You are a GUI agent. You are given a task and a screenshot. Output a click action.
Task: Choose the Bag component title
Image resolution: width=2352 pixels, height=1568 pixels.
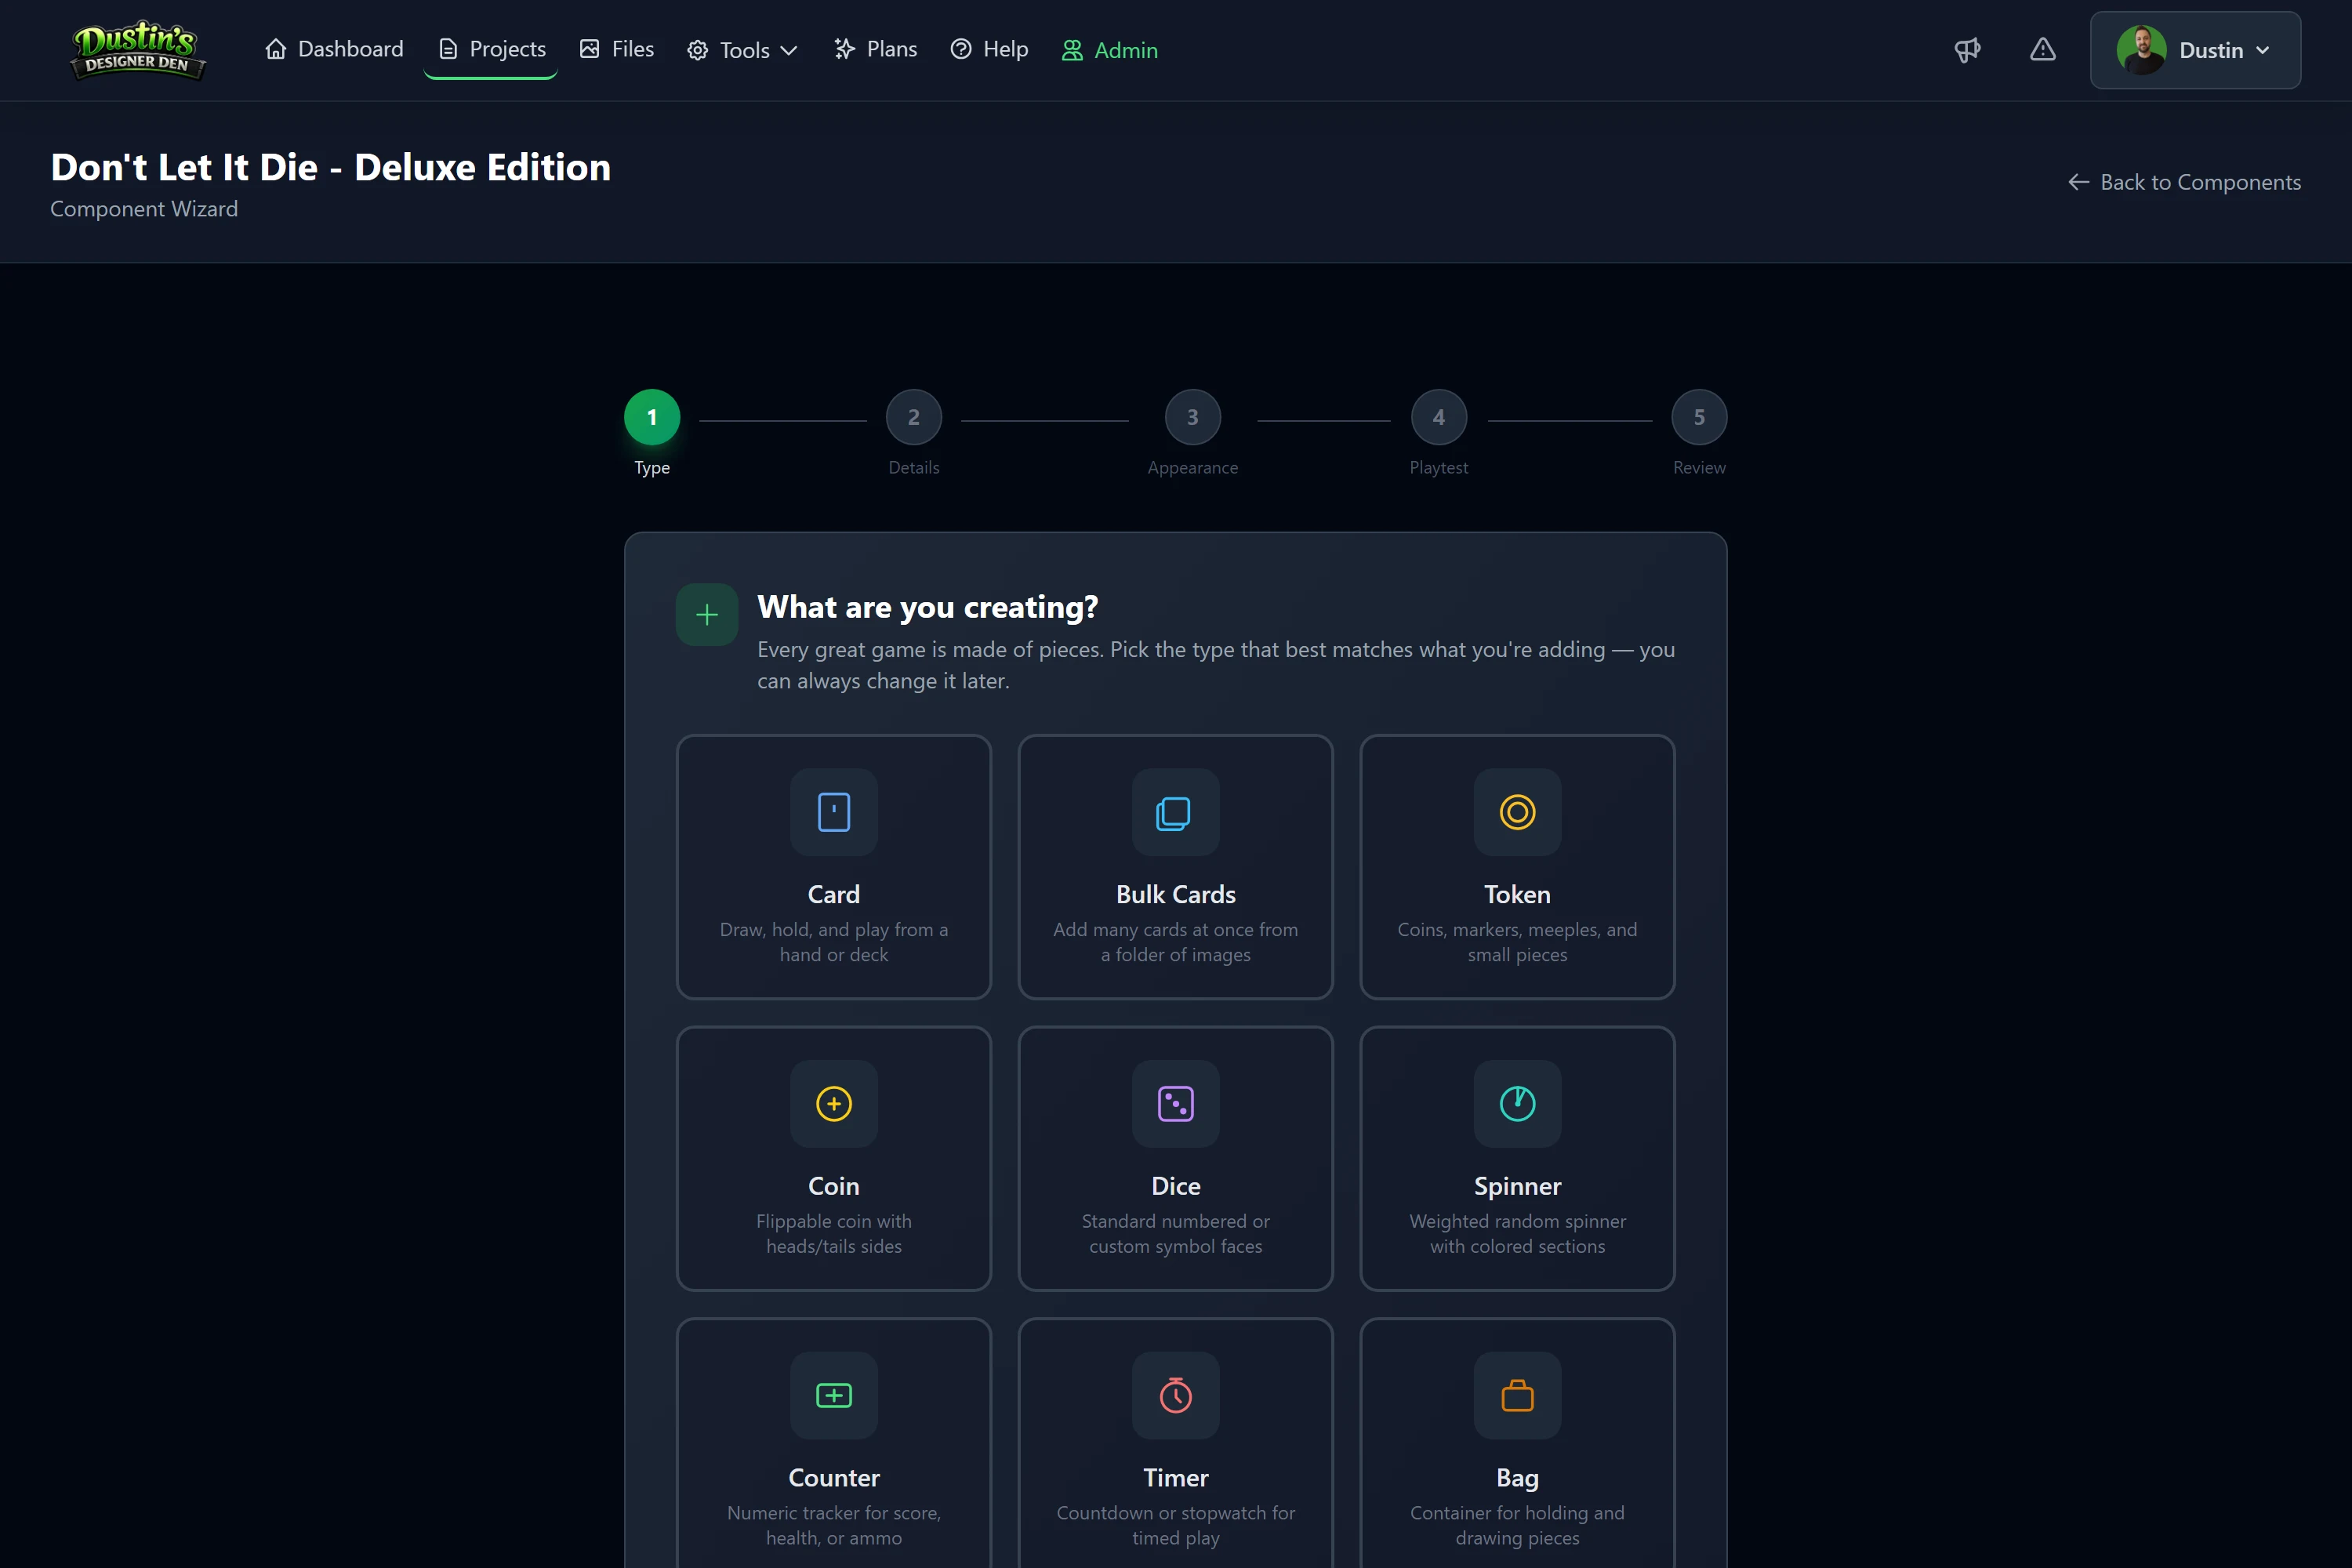(x=1517, y=1478)
